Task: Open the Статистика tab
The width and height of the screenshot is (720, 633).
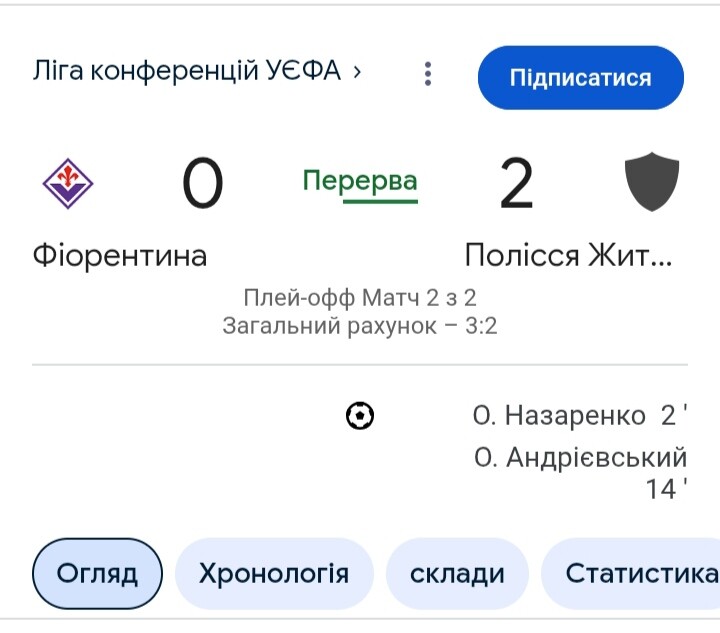Action: [x=630, y=573]
